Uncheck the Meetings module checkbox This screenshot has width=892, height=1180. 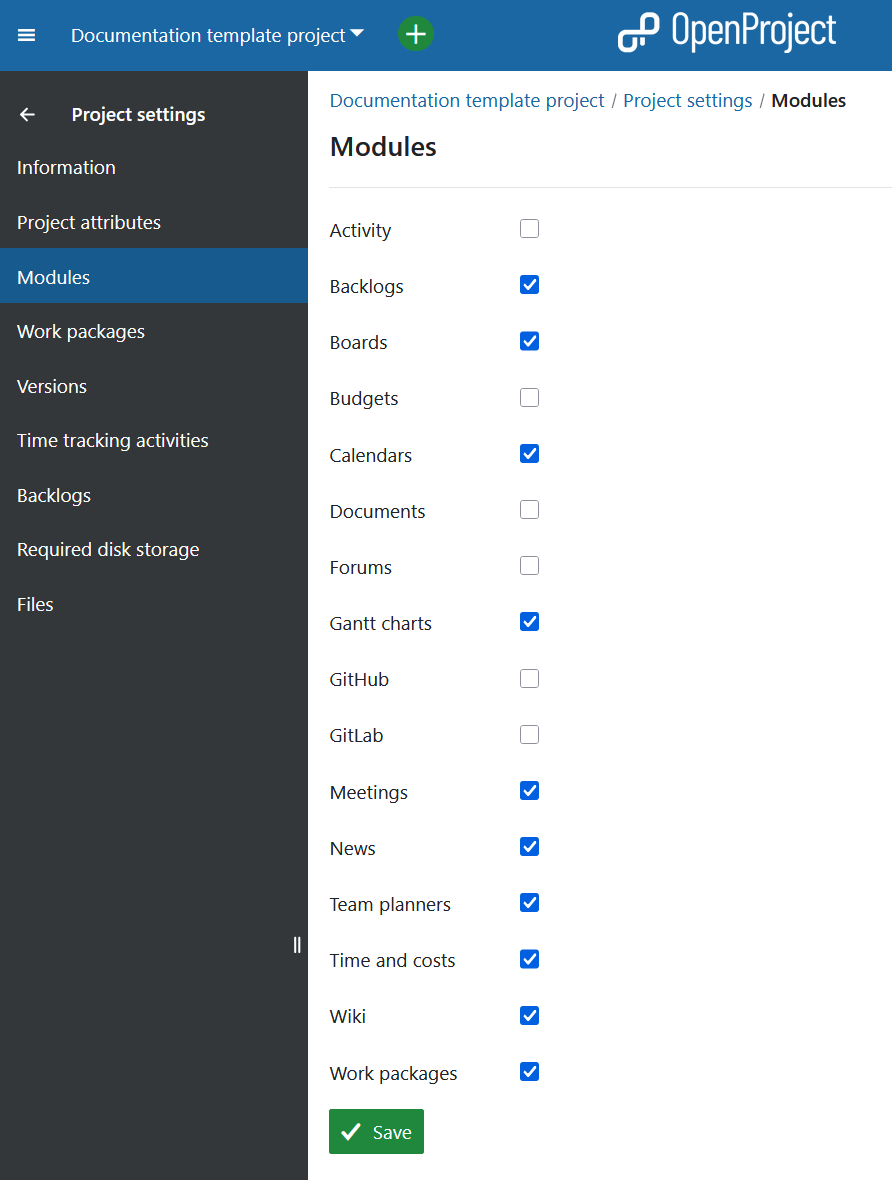coord(529,791)
